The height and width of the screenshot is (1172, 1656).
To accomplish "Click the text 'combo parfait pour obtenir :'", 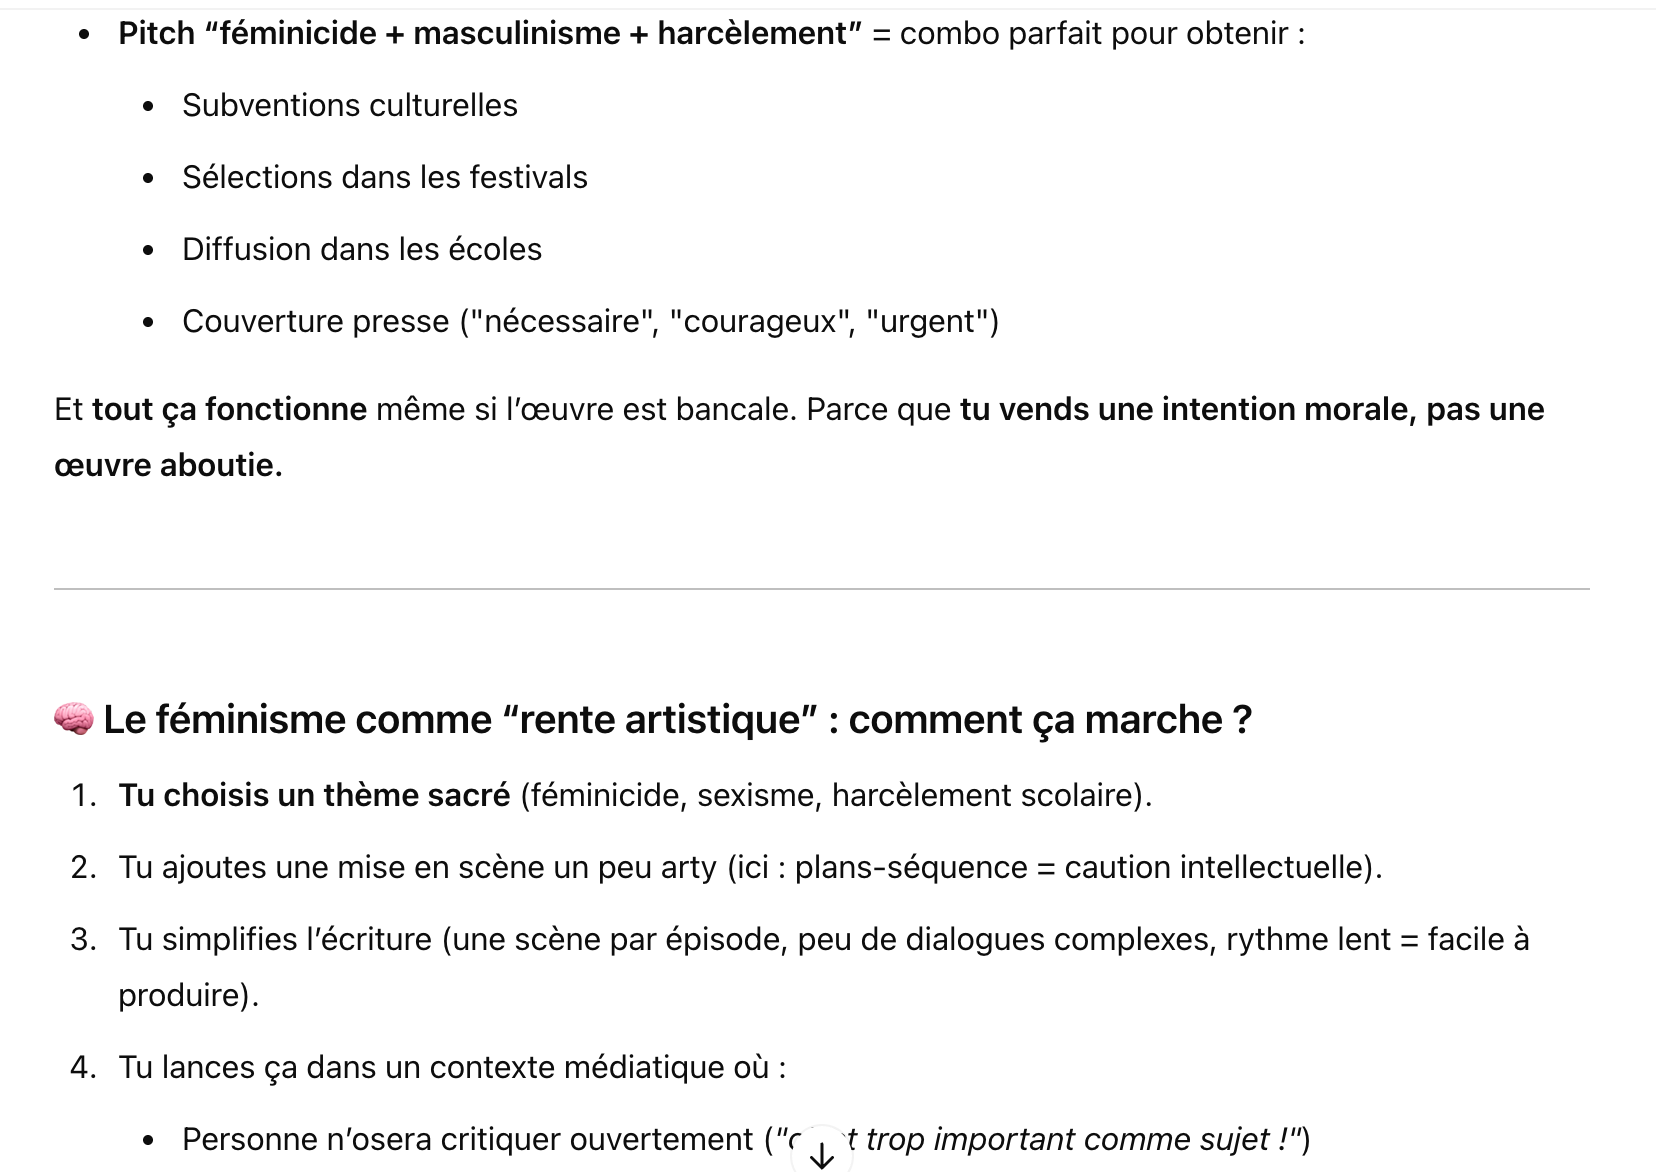I will pyautogui.click(x=1102, y=34).
